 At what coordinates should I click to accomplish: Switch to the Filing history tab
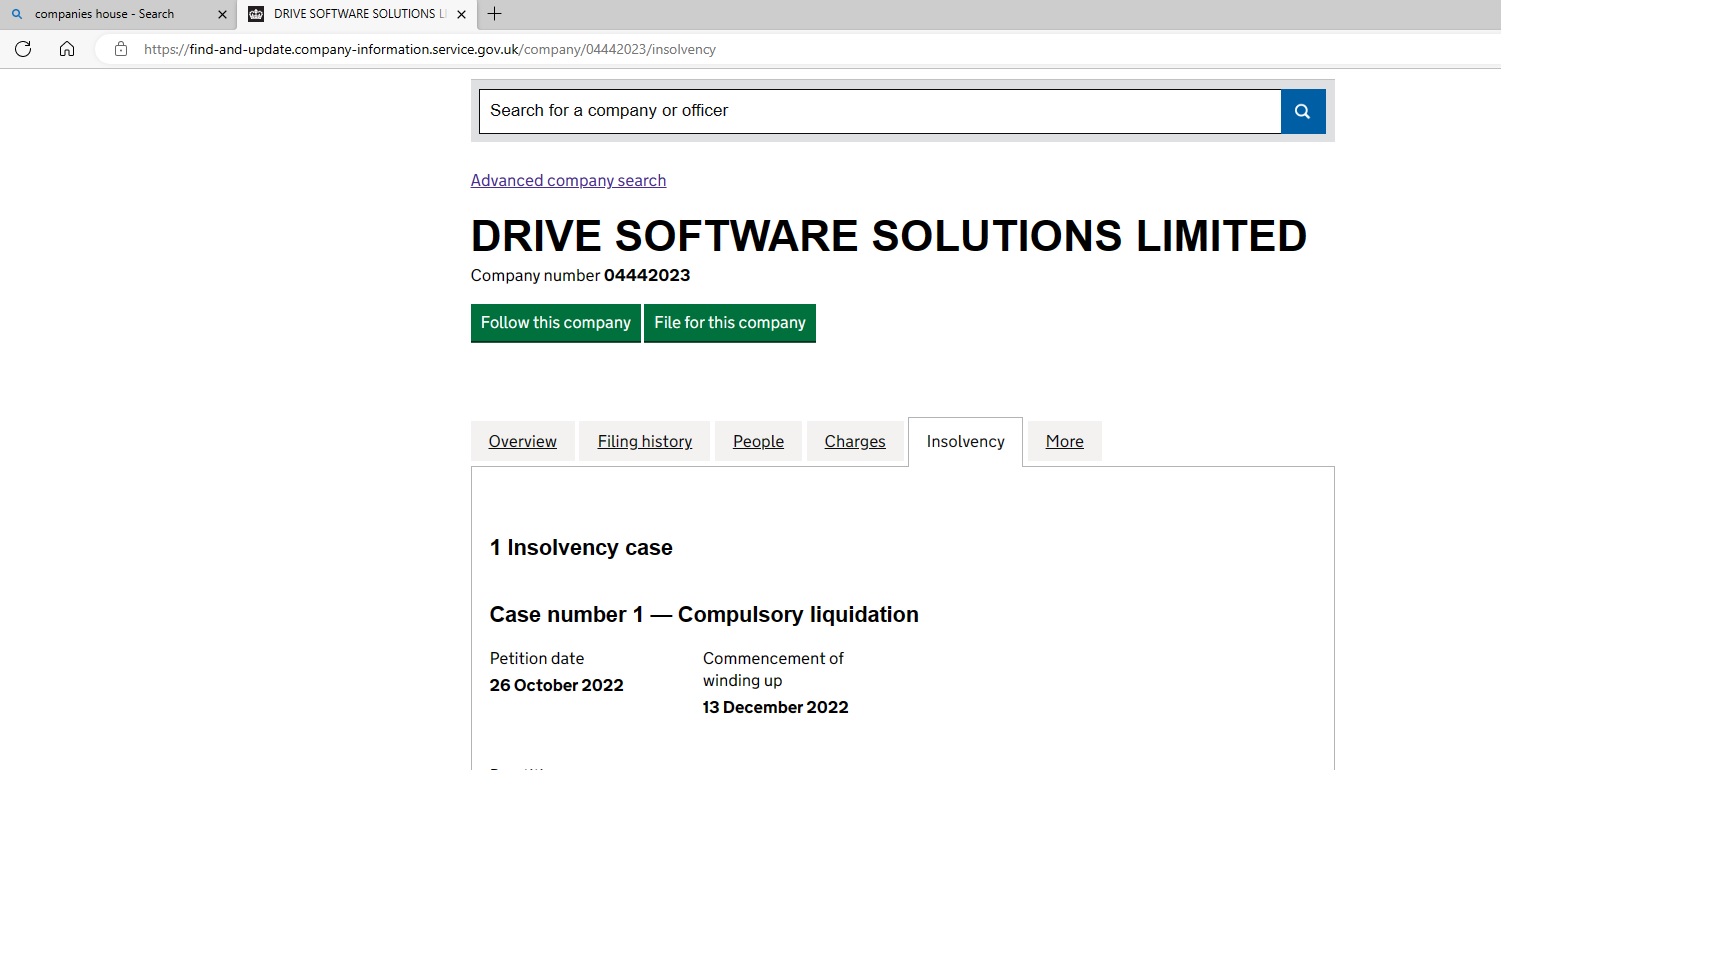[x=645, y=441]
